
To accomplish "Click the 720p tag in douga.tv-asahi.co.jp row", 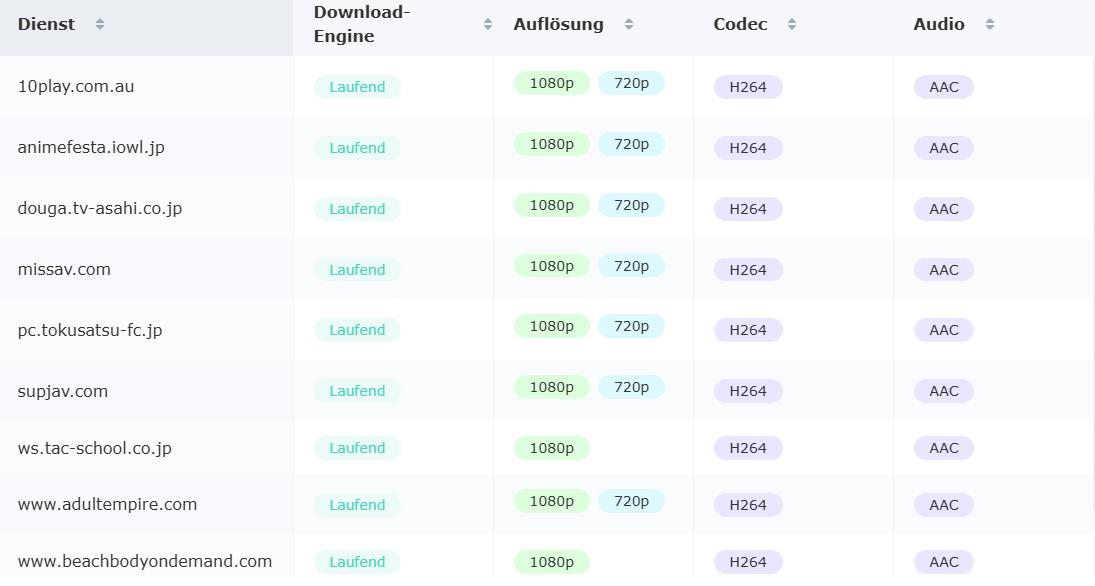I will click(x=631, y=205).
